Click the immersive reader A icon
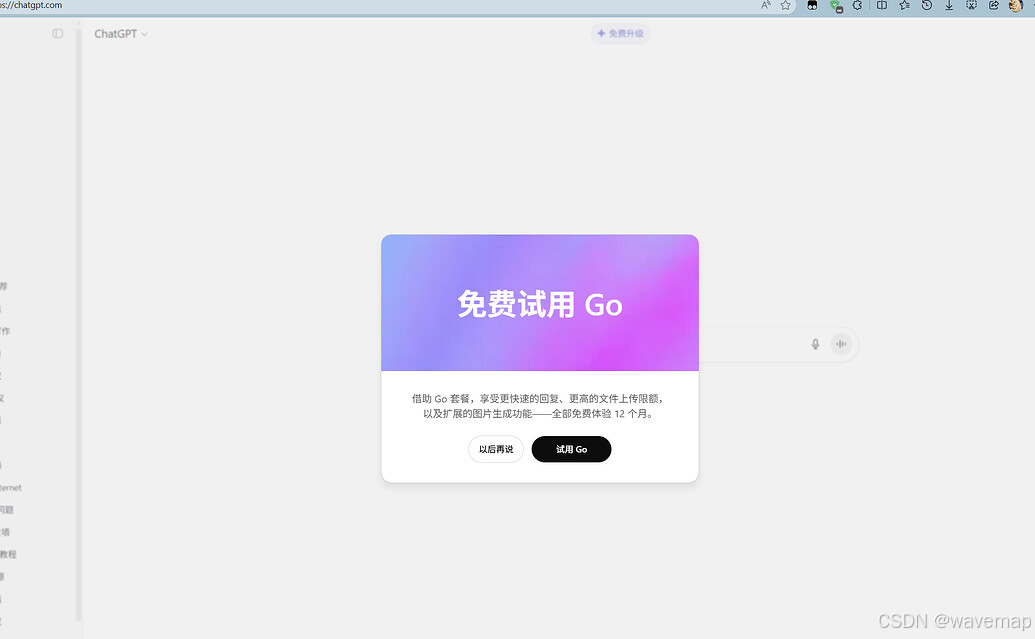Image resolution: width=1035 pixels, height=639 pixels. (x=764, y=6)
